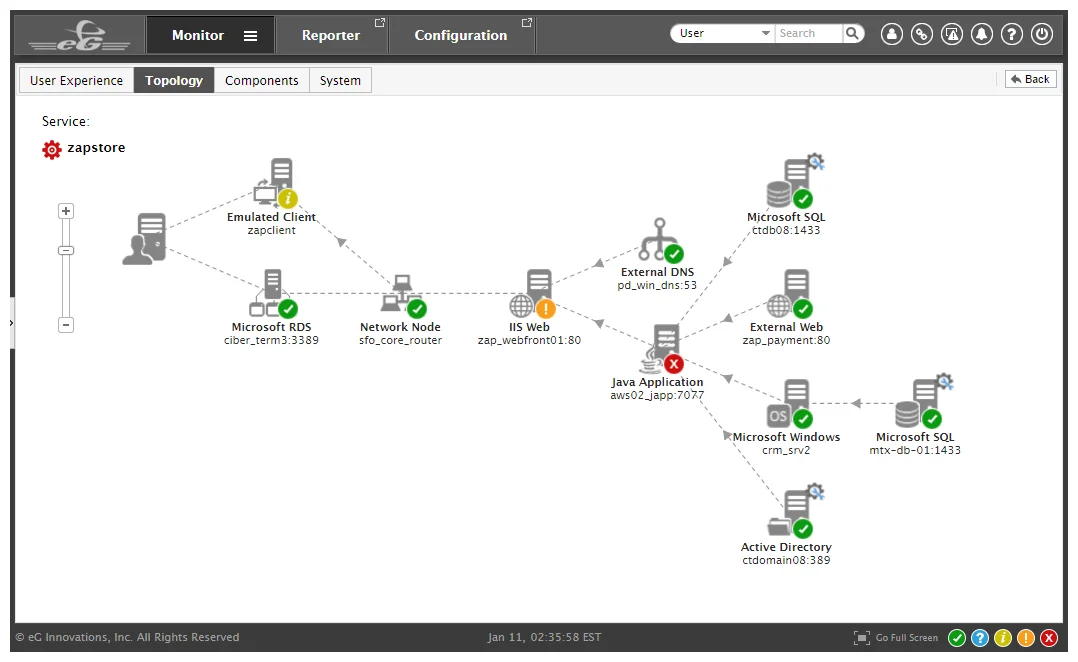Click the Back button
Viewport: 1078px width, 662px height.
click(1031, 79)
